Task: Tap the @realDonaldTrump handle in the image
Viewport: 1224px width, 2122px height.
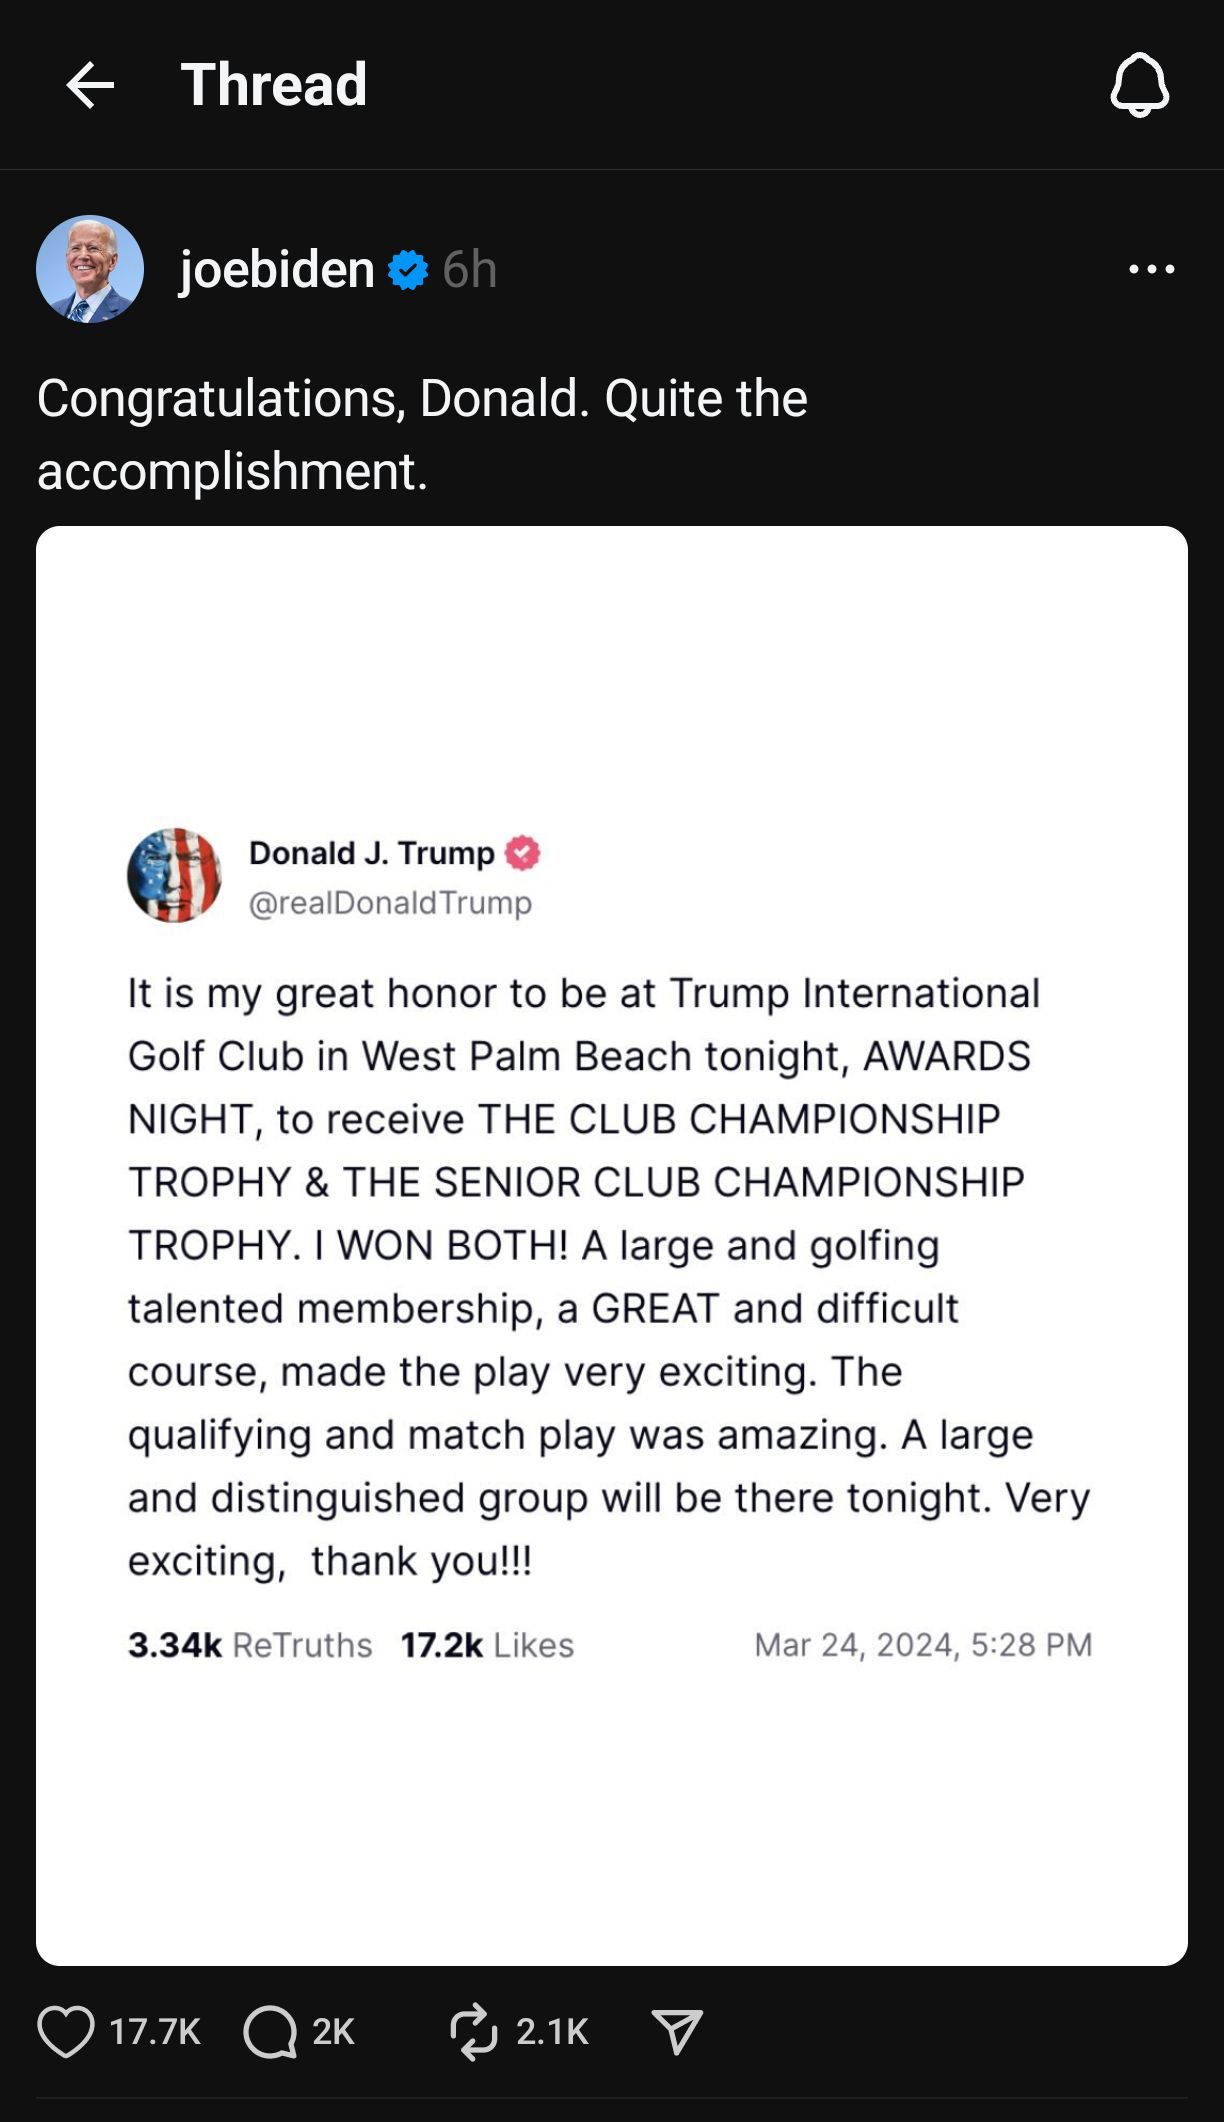Action: click(390, 903)
